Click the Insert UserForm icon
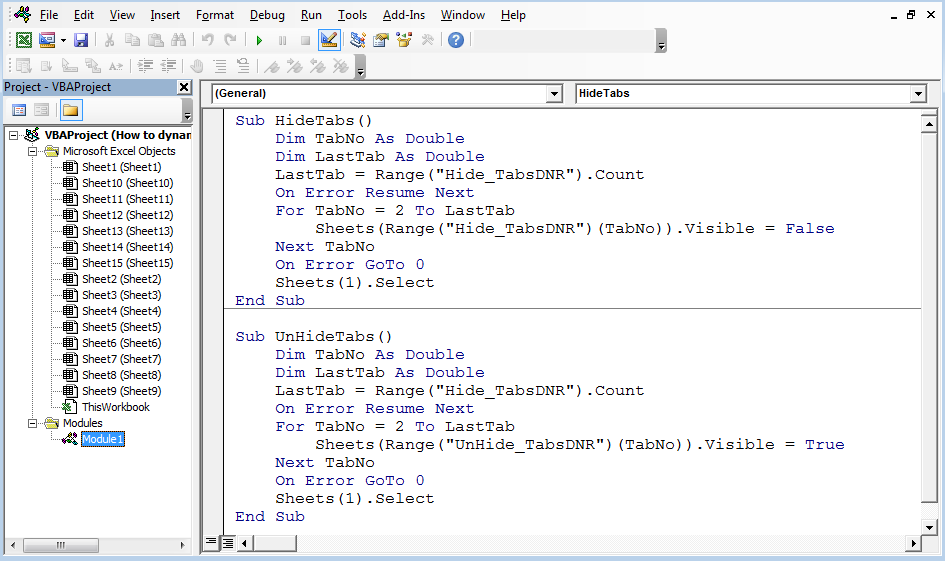This screenshot has height=561, width=945. (47, 40)
